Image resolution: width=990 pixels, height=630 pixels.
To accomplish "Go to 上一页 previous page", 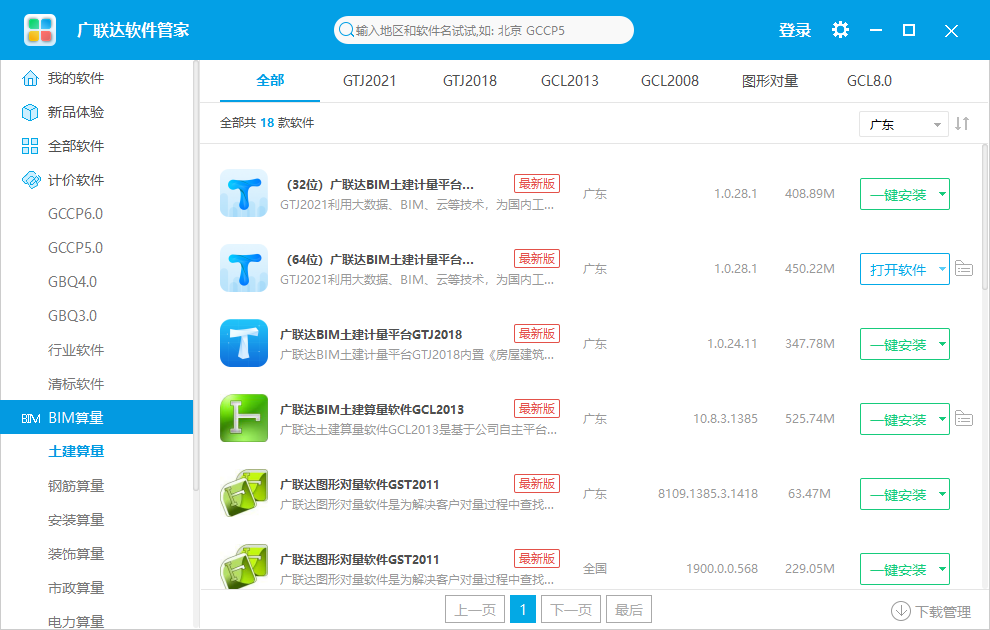I will click(475, 609).
